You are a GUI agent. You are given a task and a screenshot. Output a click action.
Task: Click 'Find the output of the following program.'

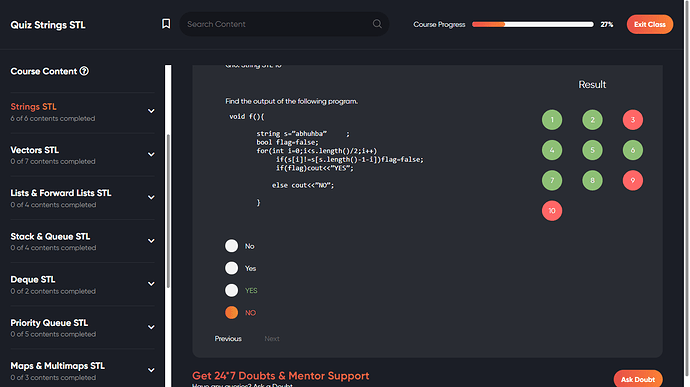(291, 101)
